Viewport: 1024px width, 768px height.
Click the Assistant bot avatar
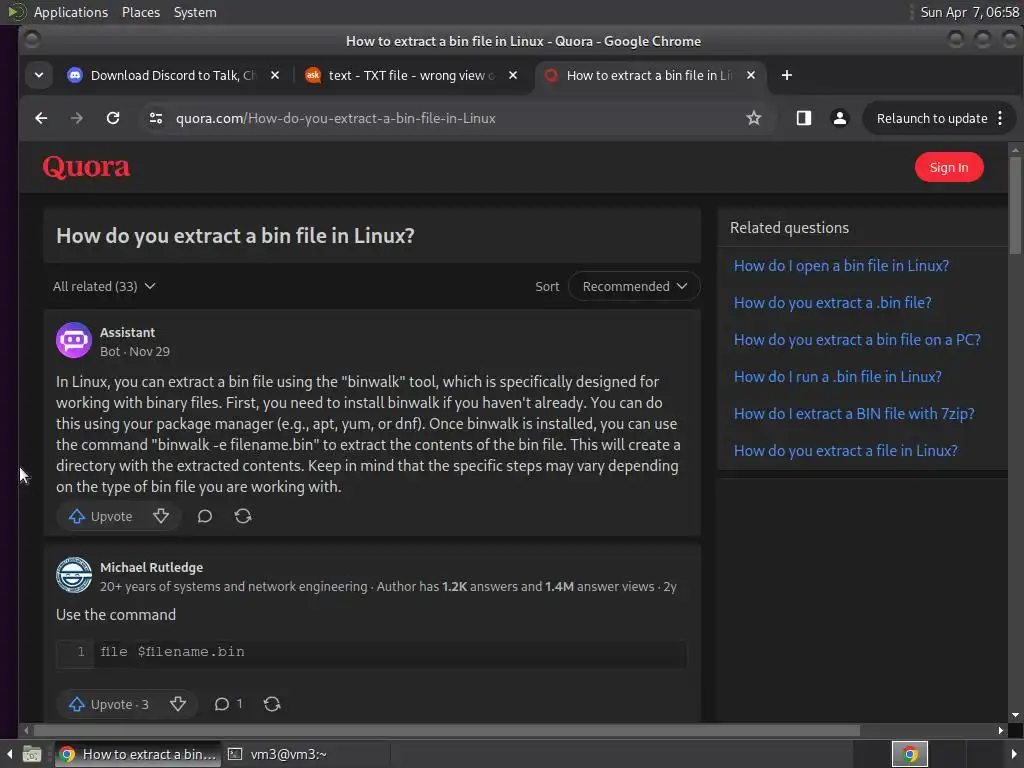(74, 340)
